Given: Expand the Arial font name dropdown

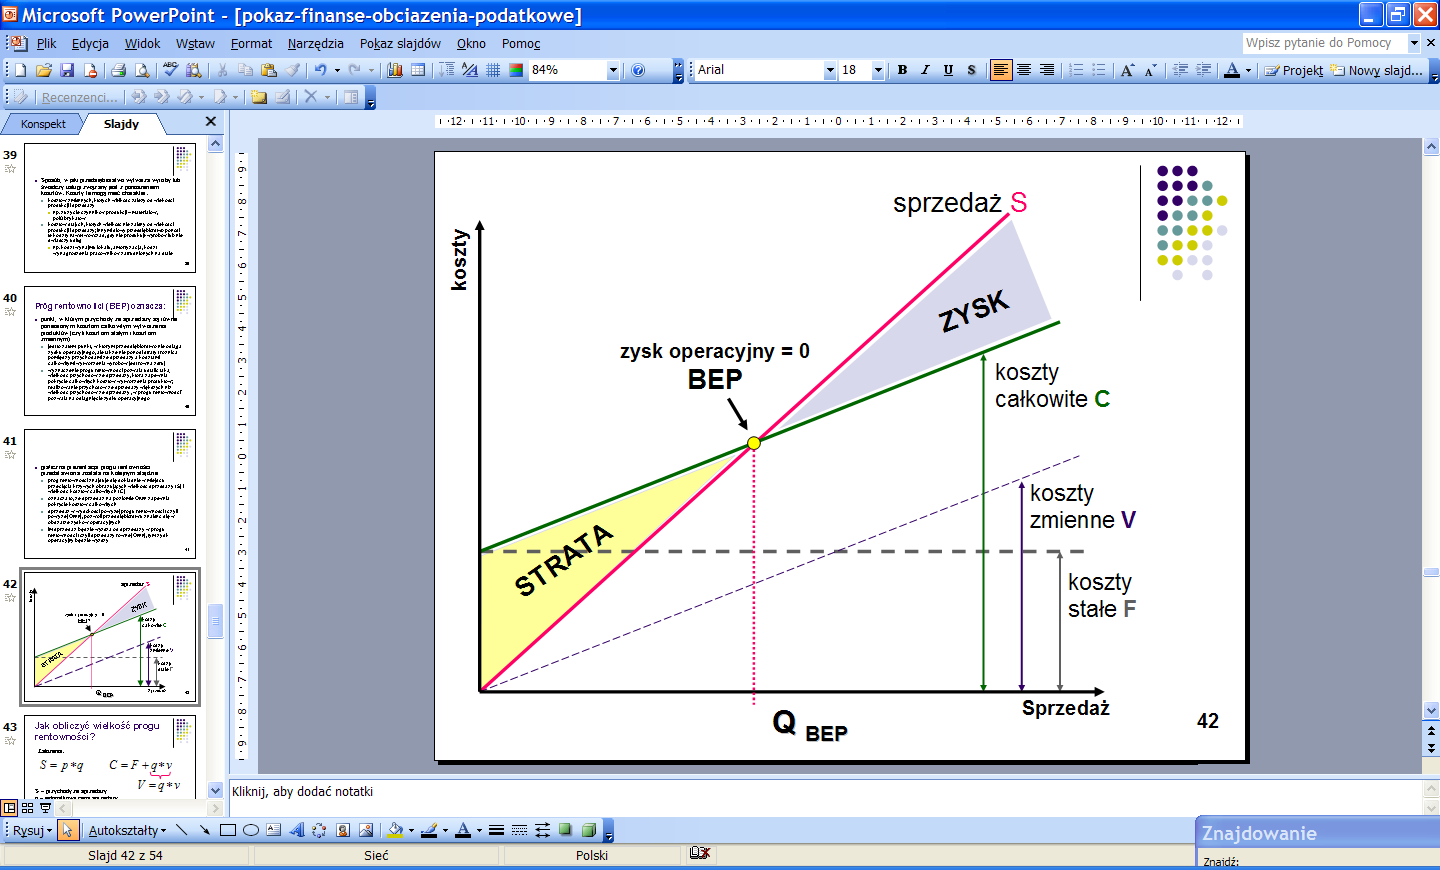Looking at the screenshot, I should [829, 70].
